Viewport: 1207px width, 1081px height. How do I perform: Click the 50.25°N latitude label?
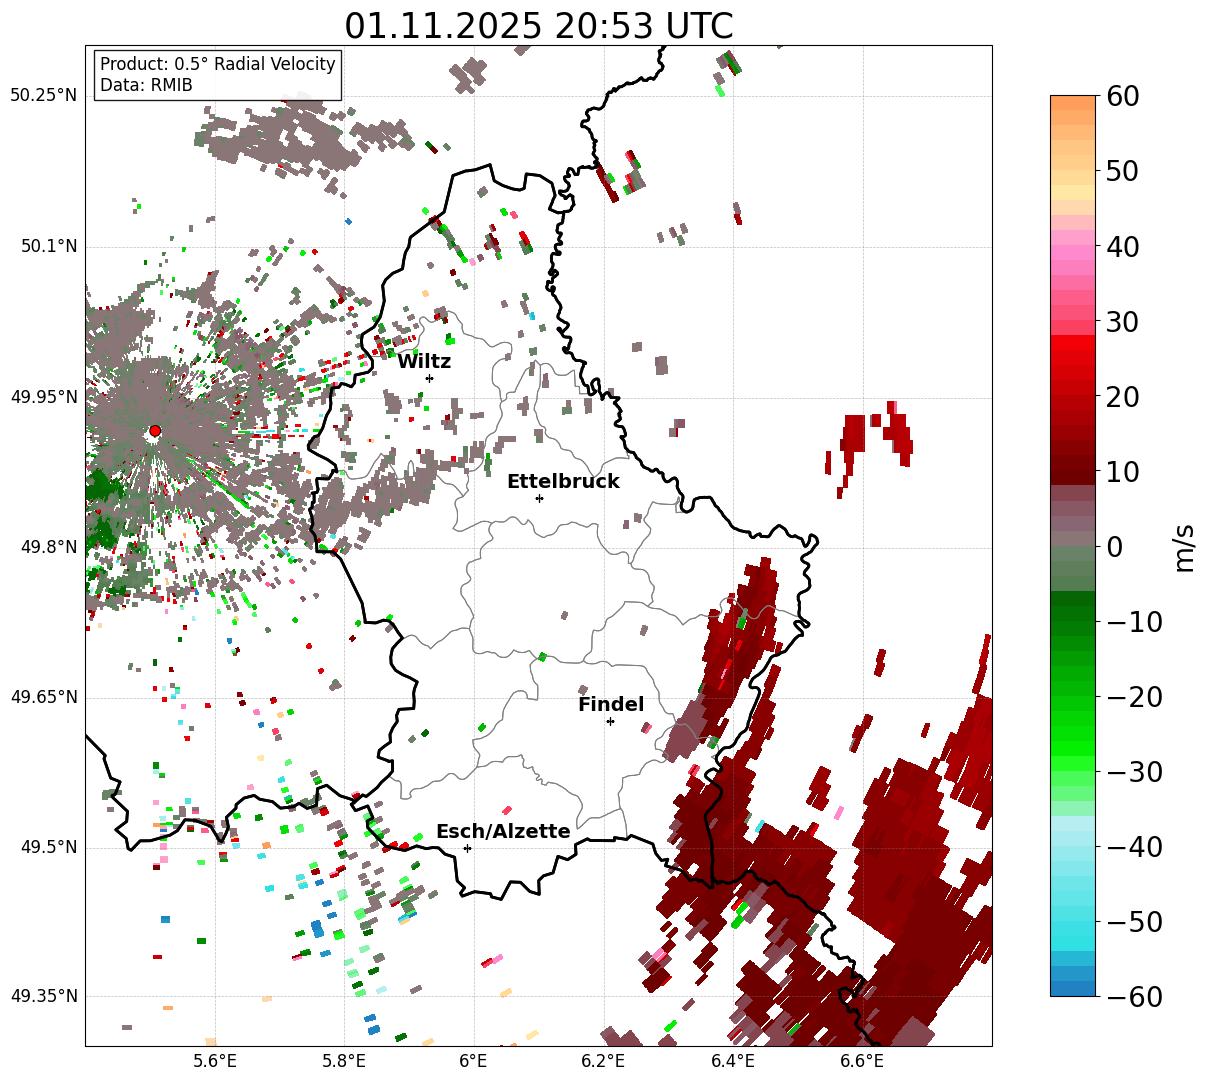click(43, 96)
